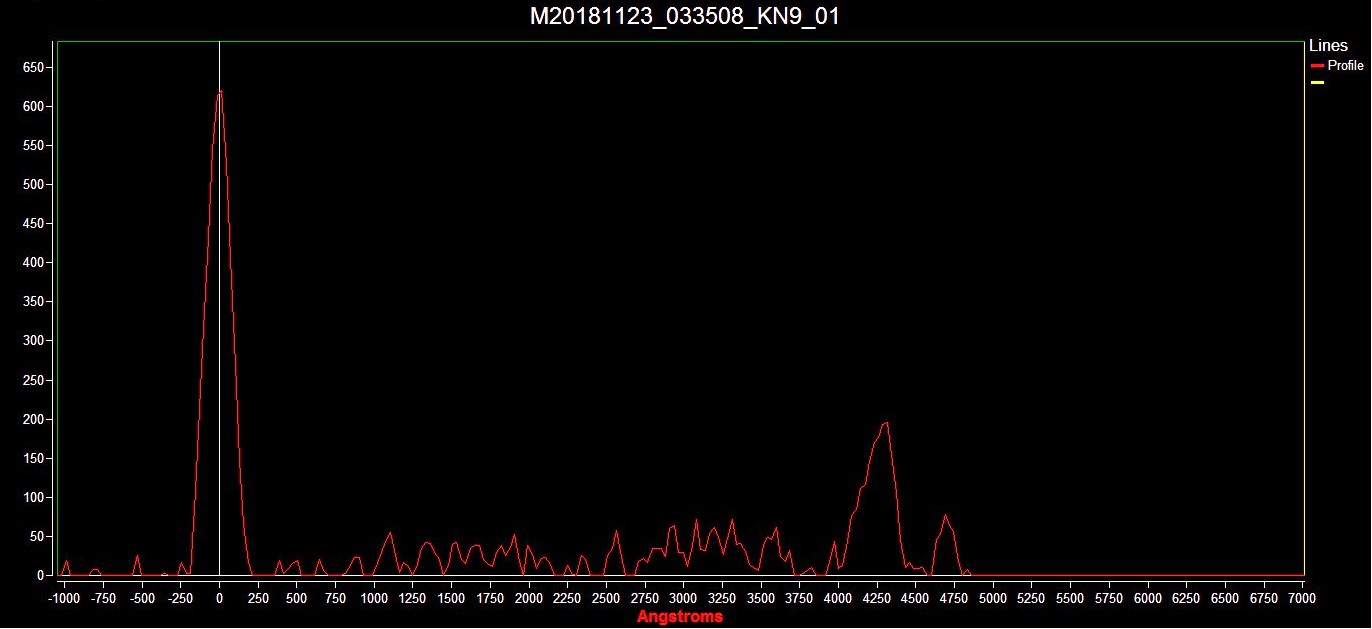Click the white vertical marker line at zero

pyautogui.click(x=219, y=300)
